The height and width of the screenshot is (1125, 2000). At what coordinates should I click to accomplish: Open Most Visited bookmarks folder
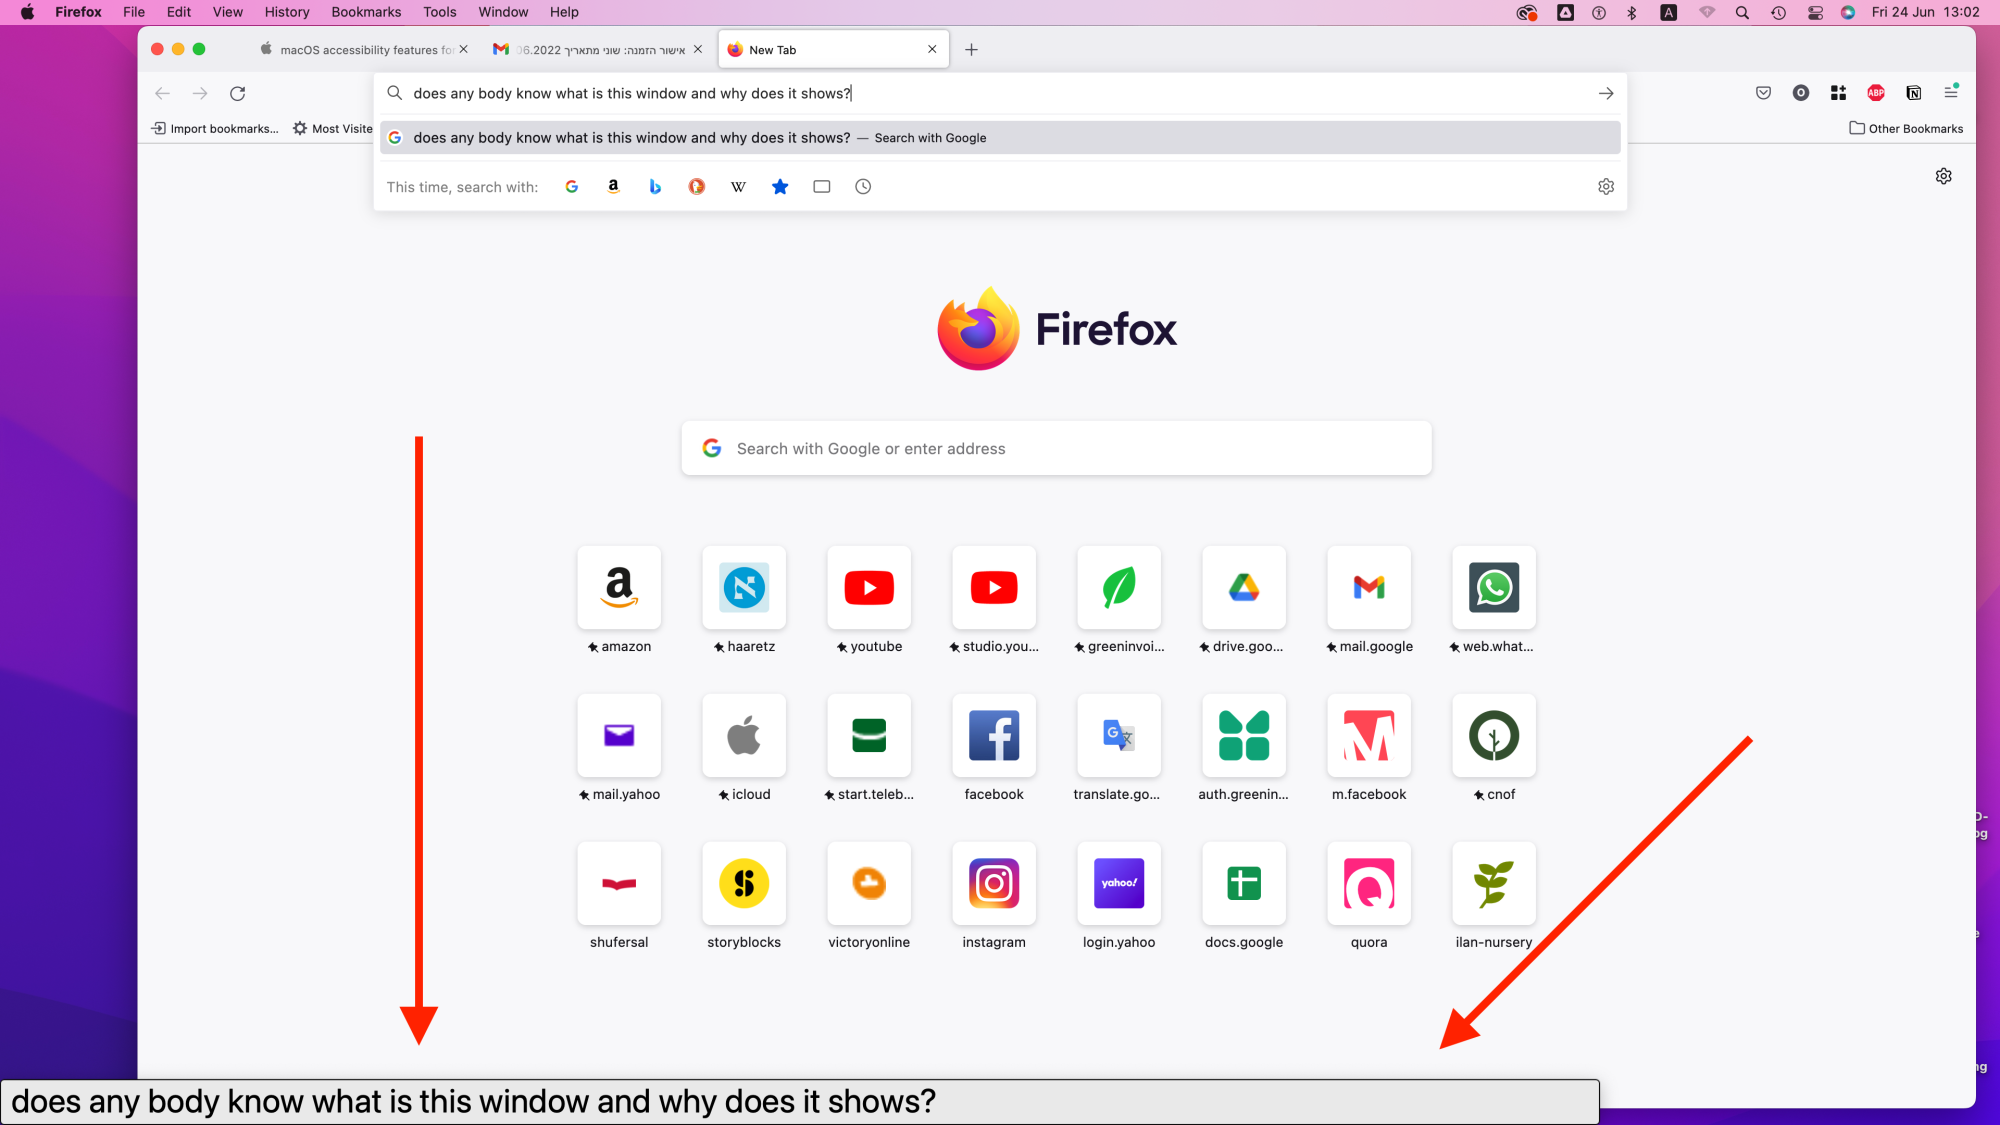point(333,128)
